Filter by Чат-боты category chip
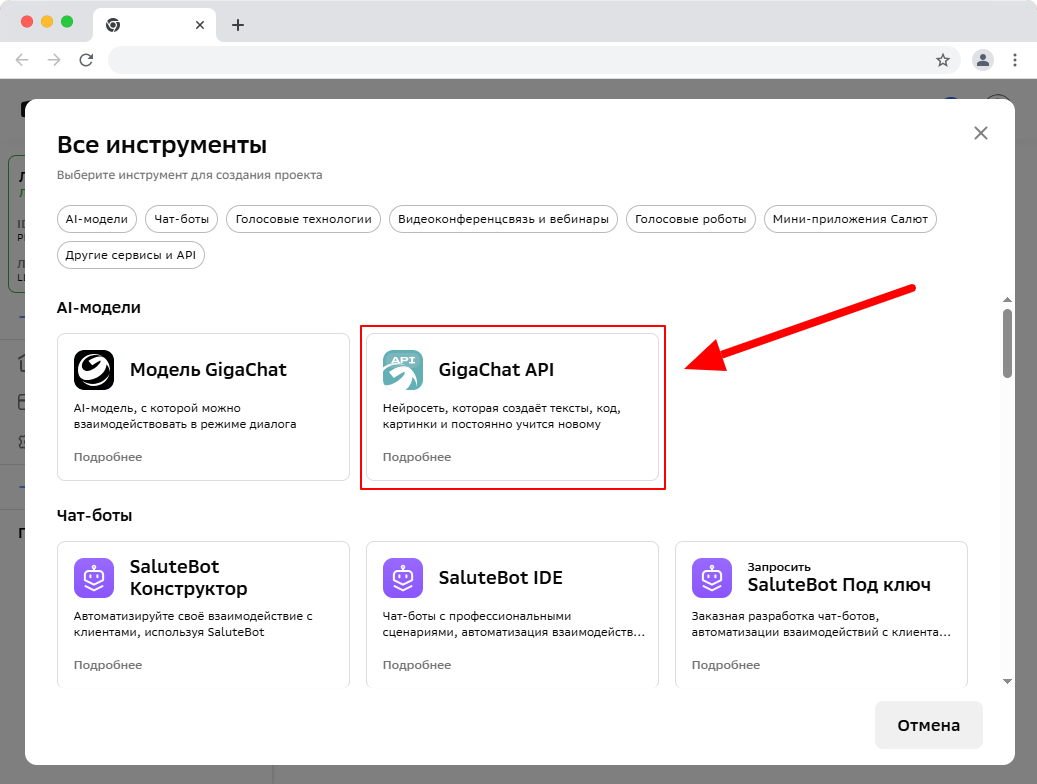The image size is (1037, 784). click(181, 219)
